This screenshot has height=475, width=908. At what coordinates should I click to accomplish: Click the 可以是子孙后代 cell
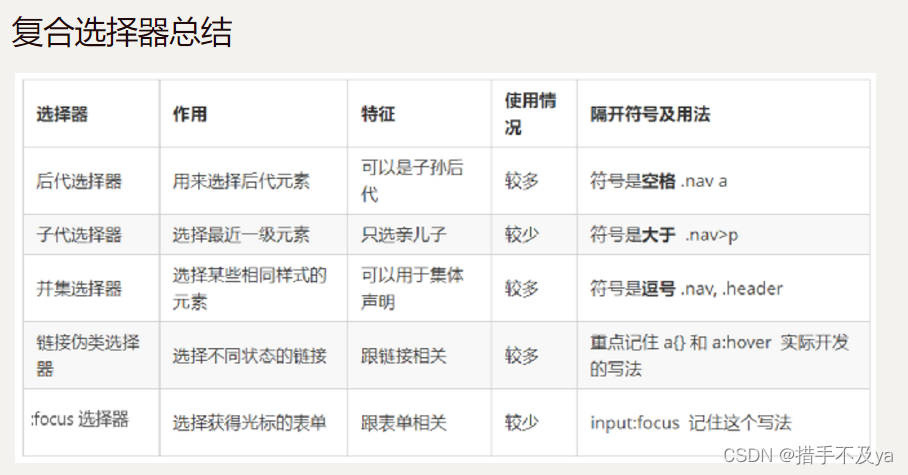pyautogui.click(x=419, y=181)
